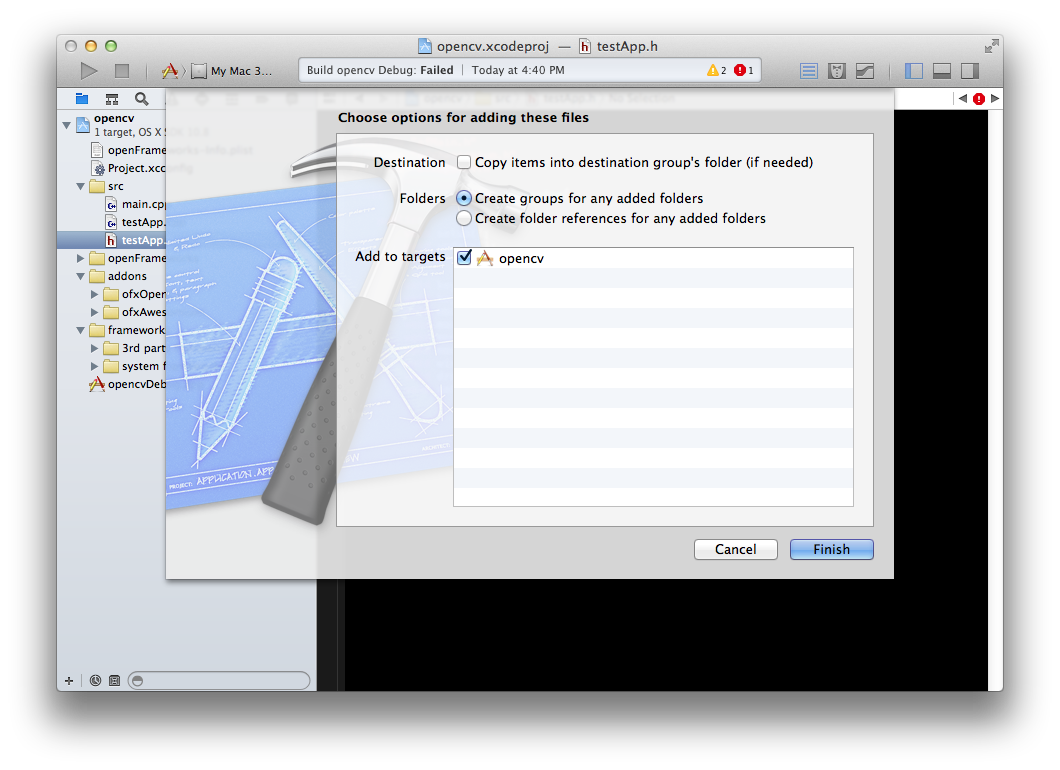Select Project.xcconfig file
This screenshot has width=1060, height=770.
click(128, 168)
